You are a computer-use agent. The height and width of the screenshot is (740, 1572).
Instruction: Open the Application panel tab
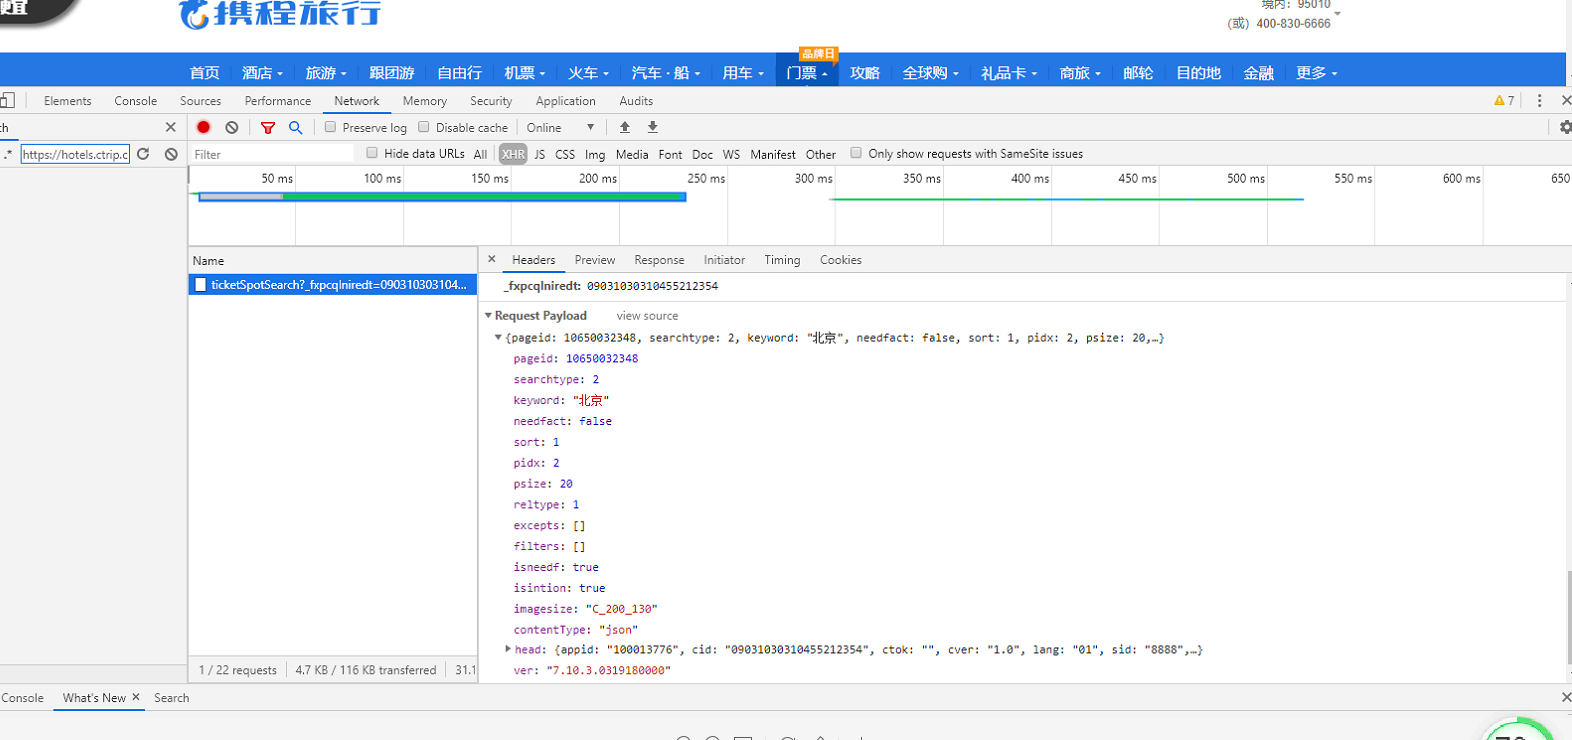tap(566, 101)
